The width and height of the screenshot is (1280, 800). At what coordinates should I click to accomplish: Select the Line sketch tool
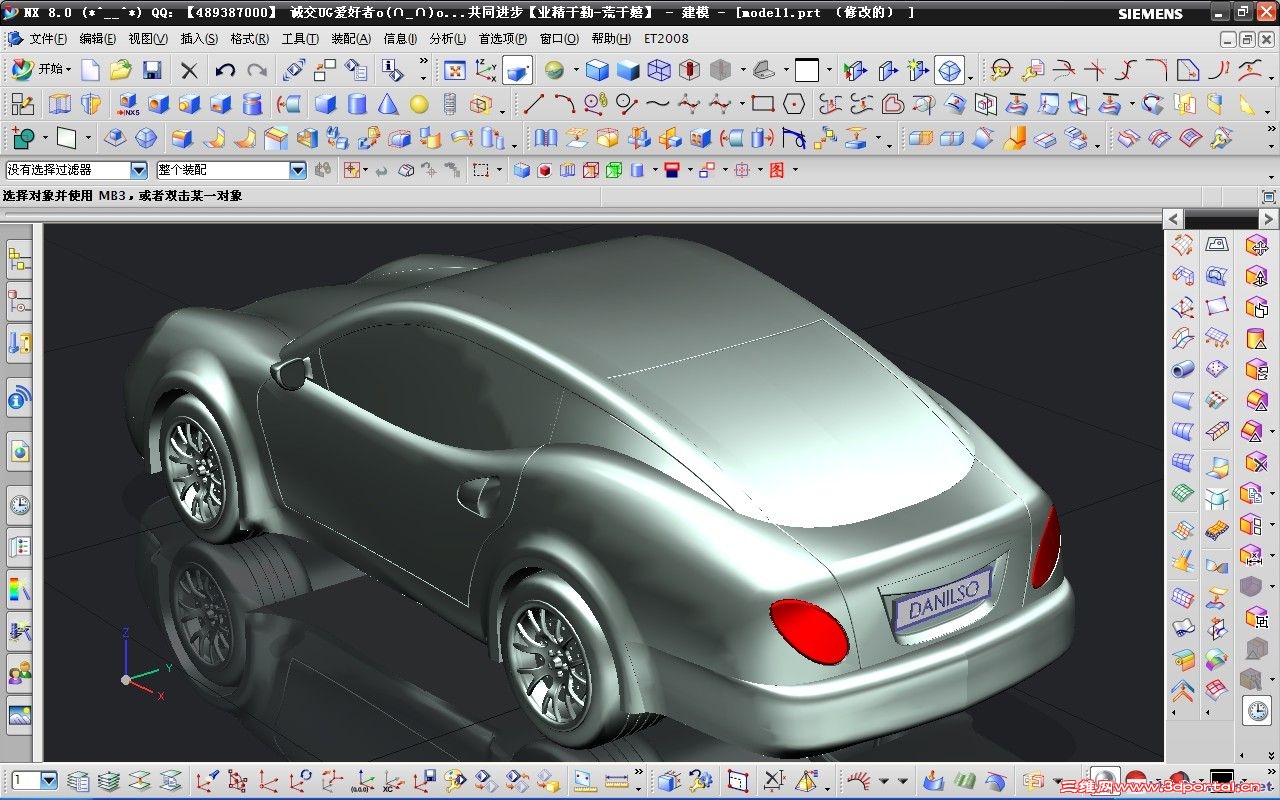tap(534, 104)
